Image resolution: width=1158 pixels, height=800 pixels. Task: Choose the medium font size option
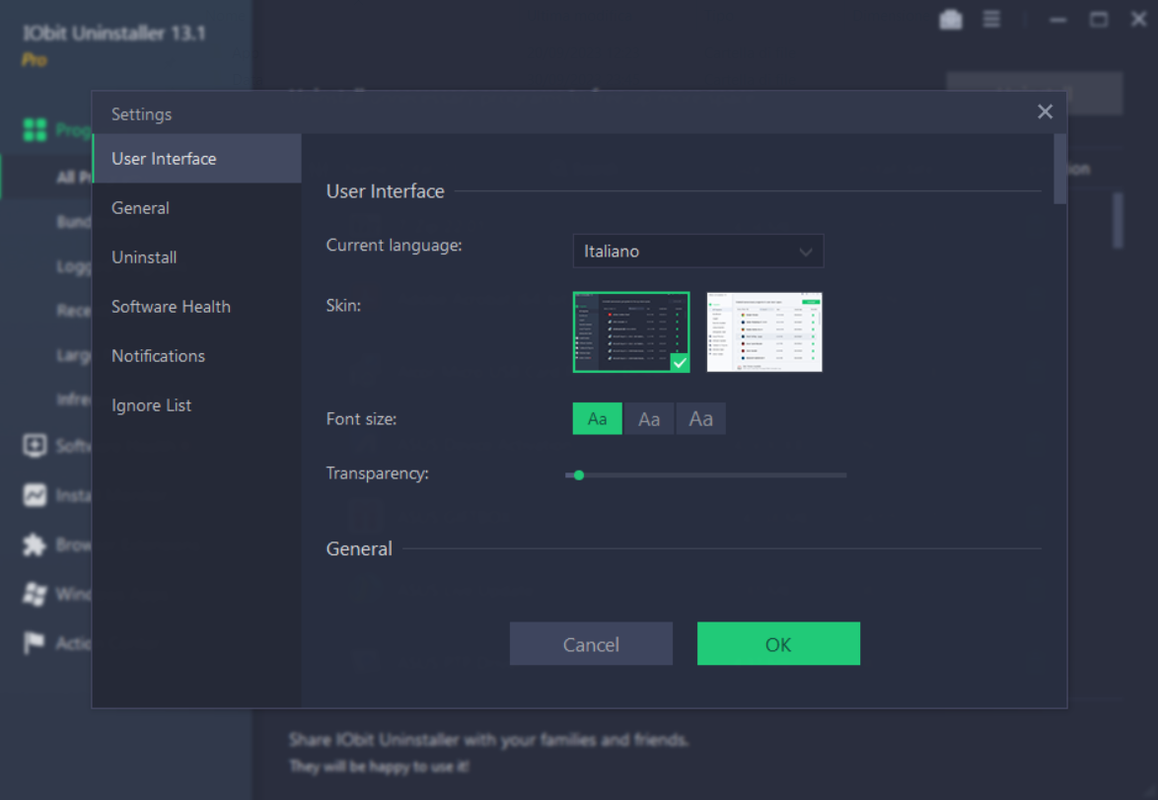649,419
